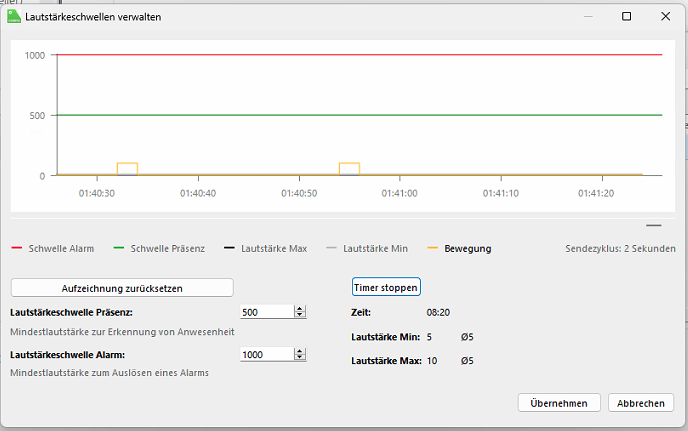Screen dimensions: 688x431
Task: Click the small dash below the chart
Action: point(654,225)
